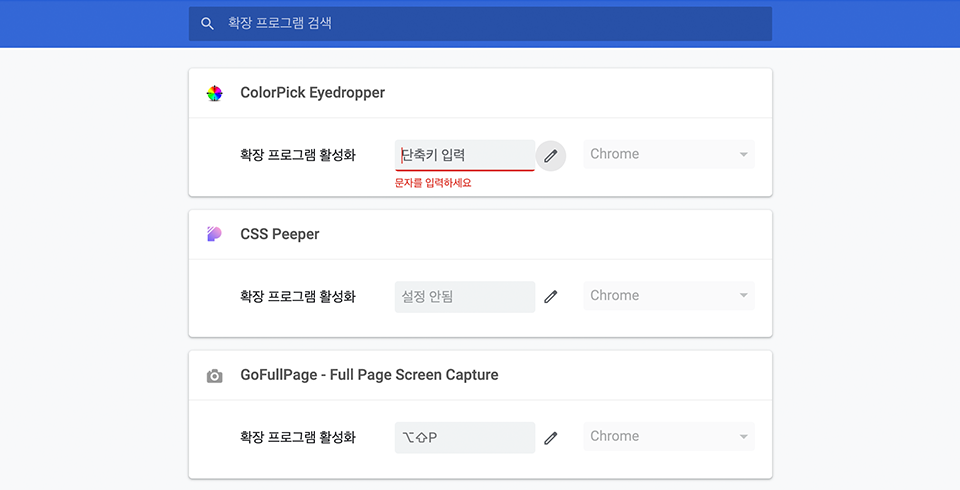The image size is (960, 490).
Task: Click the CSS Peeper 설정 안됨 shortcut field
Action: 465,296
